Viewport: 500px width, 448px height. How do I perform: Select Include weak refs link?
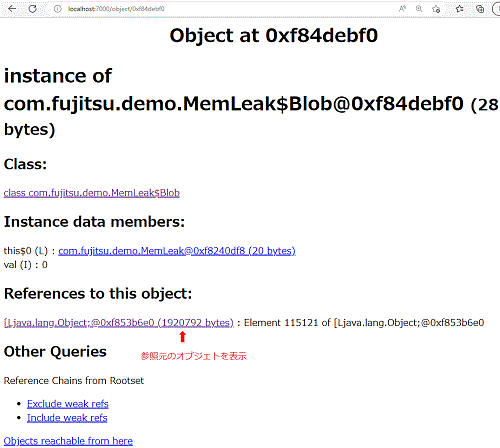point(67,418)
